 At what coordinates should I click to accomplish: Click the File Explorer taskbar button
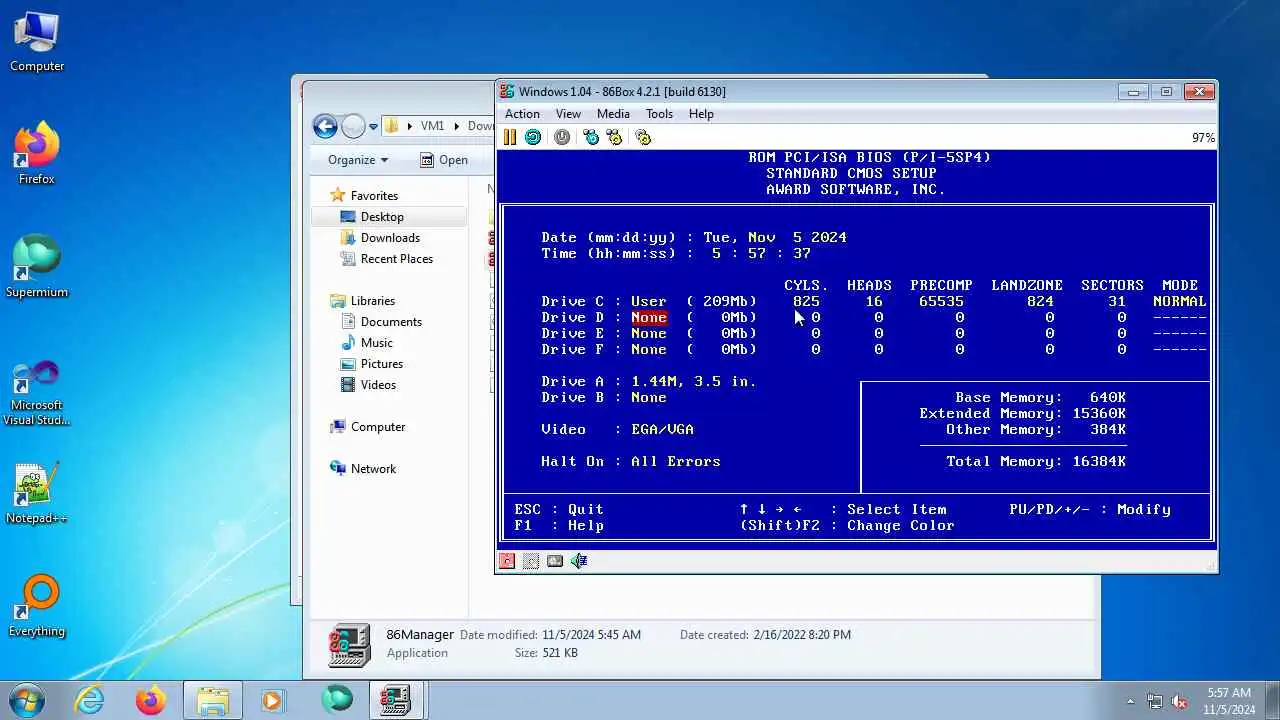pyautogui.click(x=213, y=700)
